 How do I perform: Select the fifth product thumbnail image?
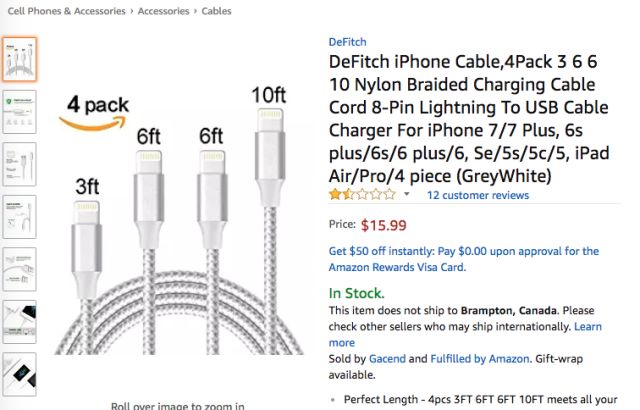[19, 269]
